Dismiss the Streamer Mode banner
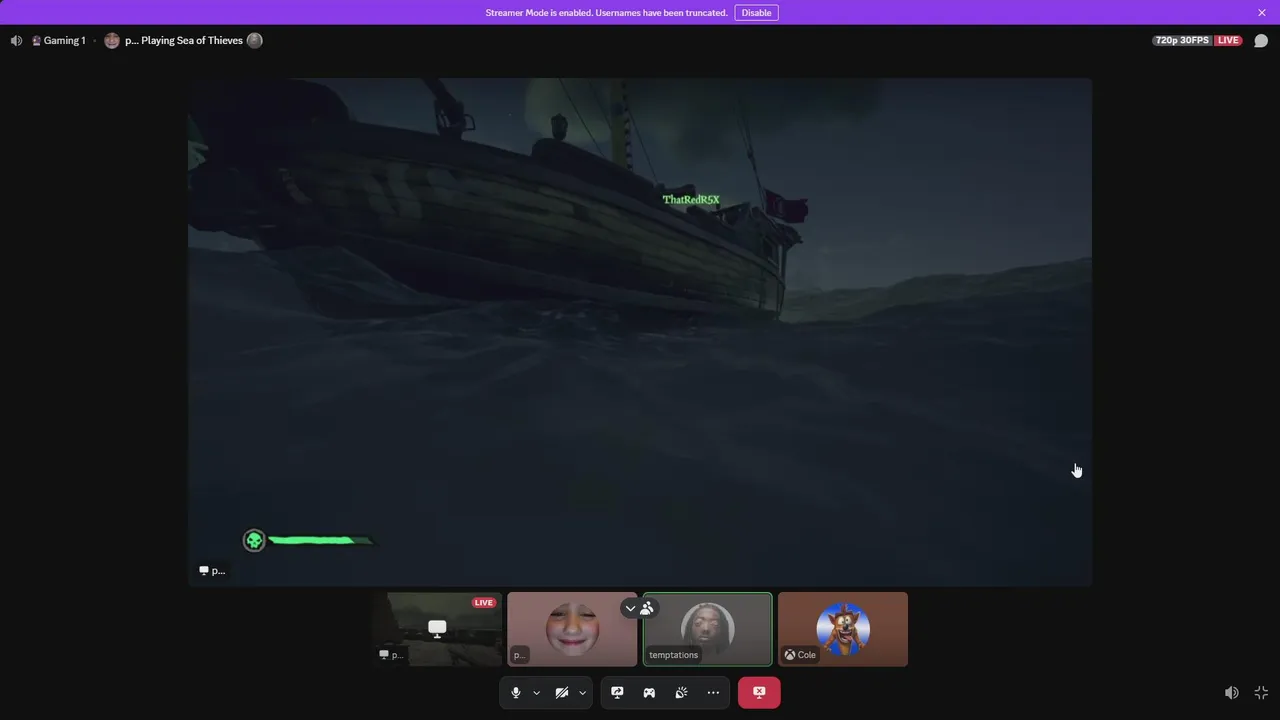The height and width of the screenshot is (720, 1280). tap(1262, 13)
